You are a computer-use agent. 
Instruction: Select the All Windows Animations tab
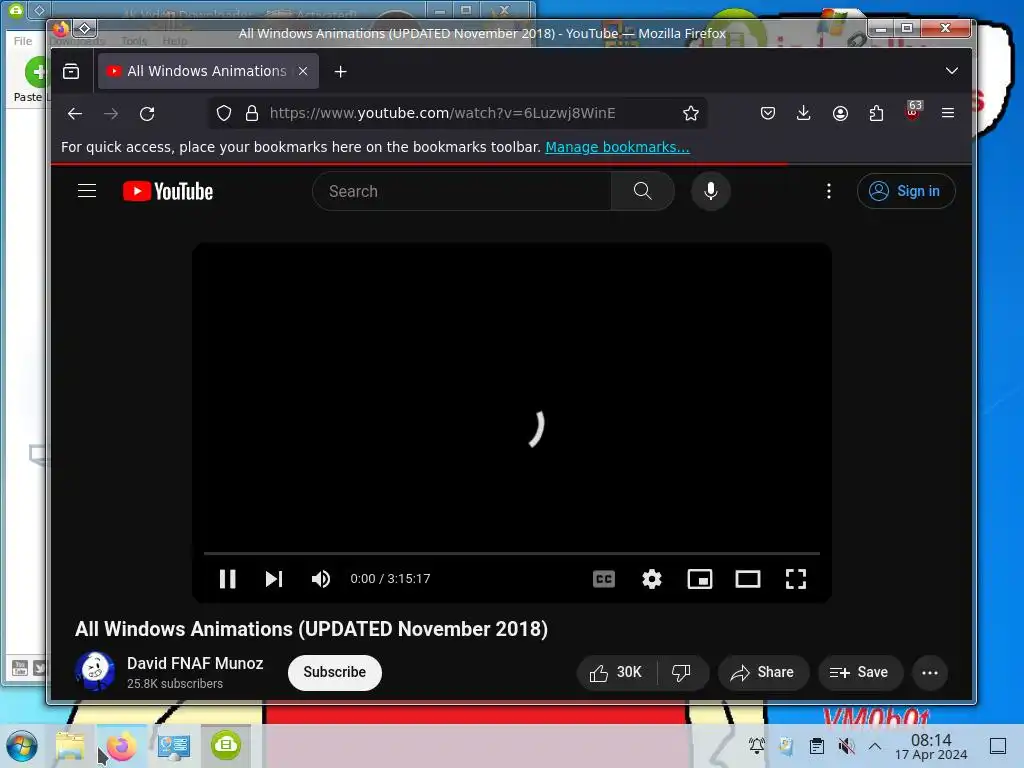click(x=208, y=71)
